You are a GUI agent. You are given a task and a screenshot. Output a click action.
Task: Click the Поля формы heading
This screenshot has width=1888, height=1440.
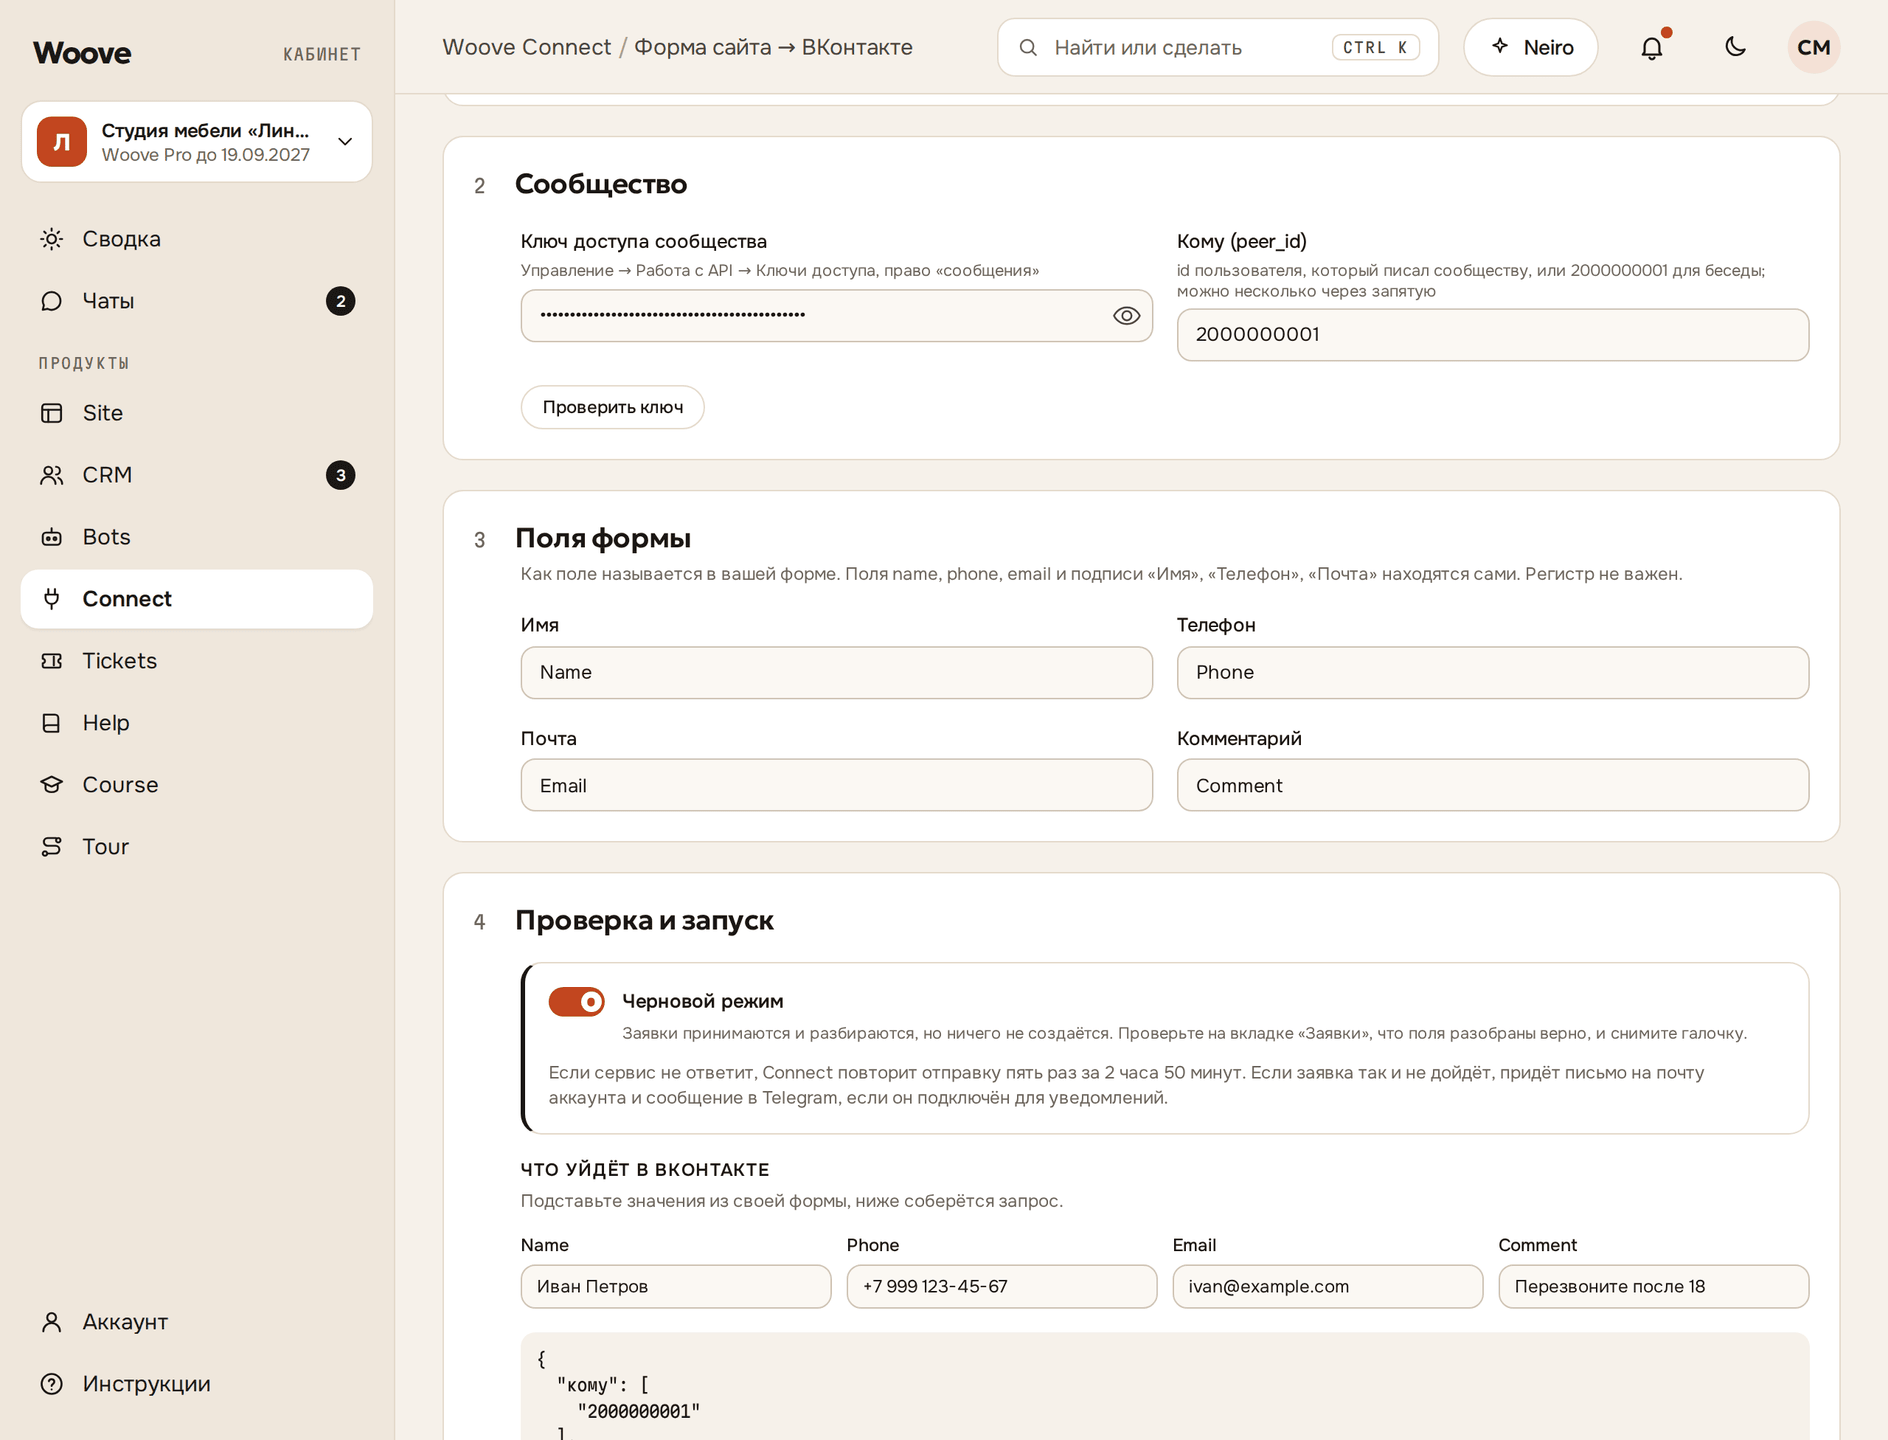(603, 538)
